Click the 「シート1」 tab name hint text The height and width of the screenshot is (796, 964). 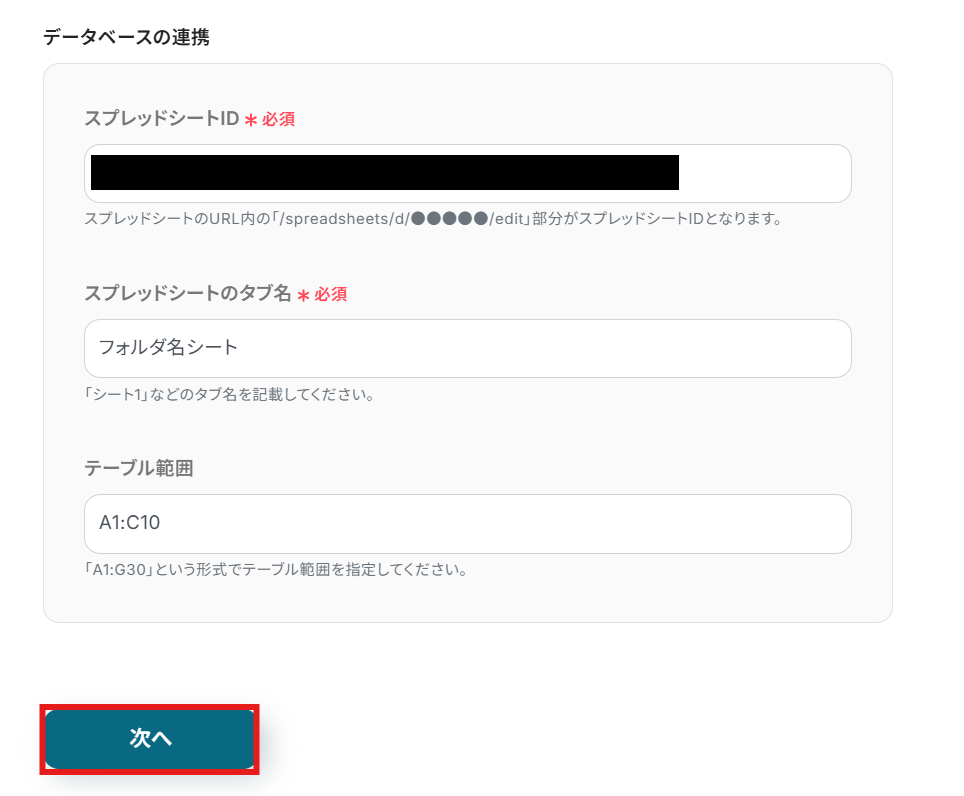pos(114,394)
